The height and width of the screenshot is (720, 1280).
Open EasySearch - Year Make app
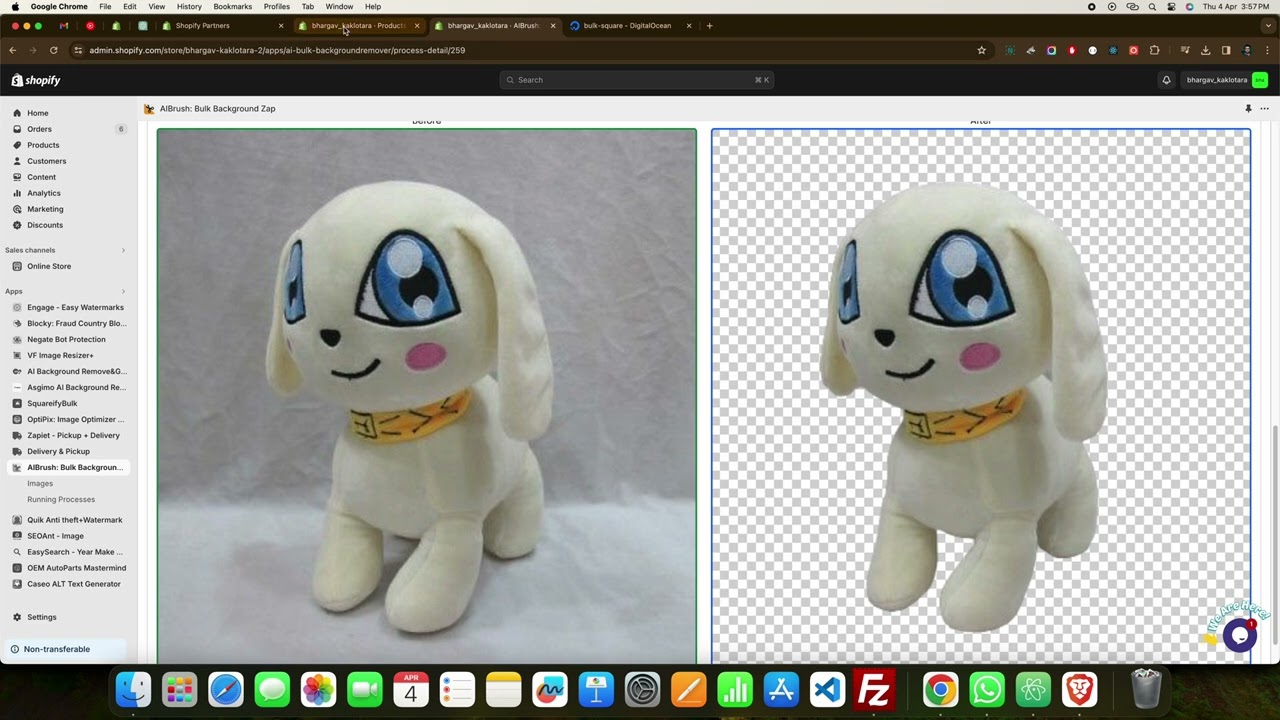[x=75, y=552]
